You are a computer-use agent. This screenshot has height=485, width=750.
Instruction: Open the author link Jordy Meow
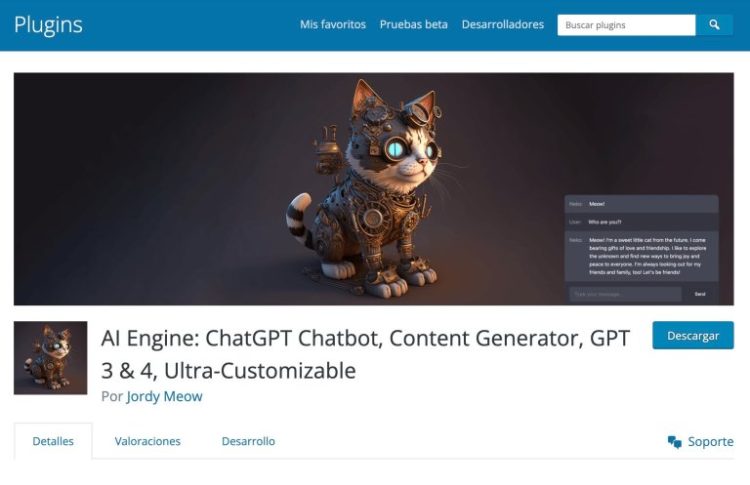pos(165,397)
